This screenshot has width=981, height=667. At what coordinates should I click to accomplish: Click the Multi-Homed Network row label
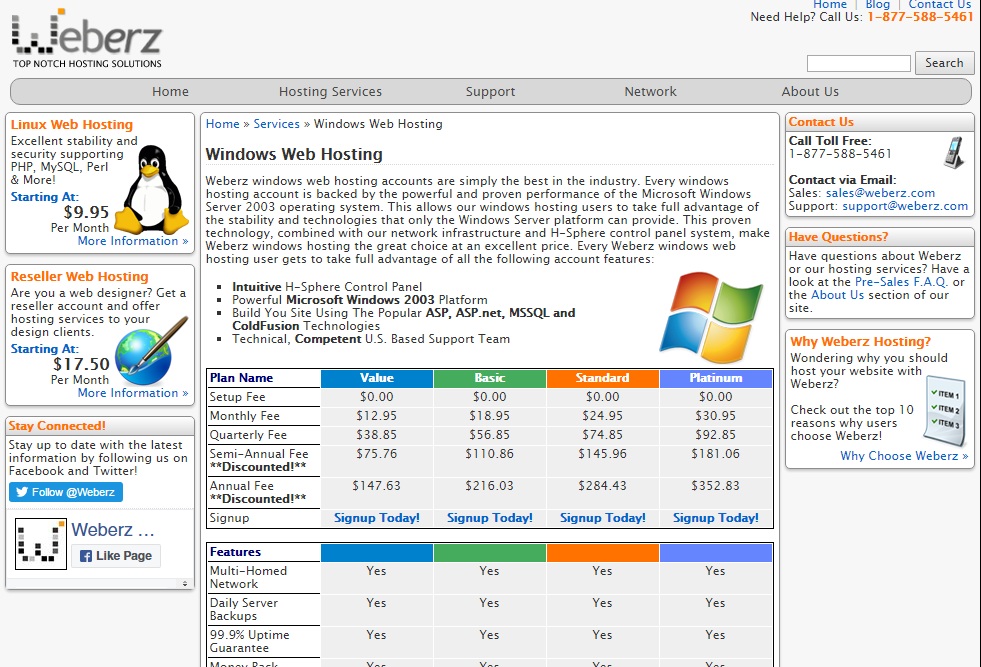[x=248, y=577]
